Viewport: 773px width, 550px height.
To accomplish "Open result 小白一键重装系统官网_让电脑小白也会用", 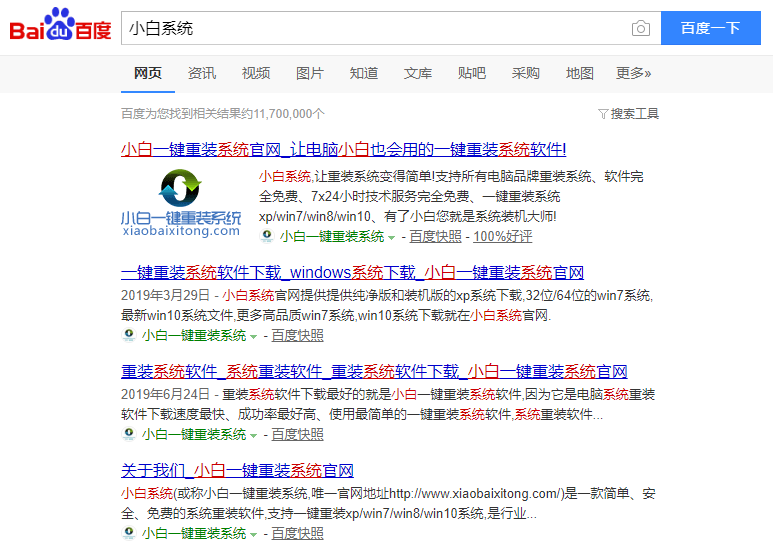I will pos(344,149).
